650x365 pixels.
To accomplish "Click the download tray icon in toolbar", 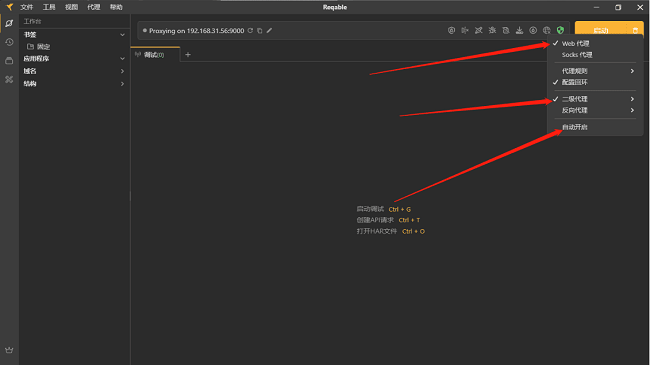I will (519, 30).
